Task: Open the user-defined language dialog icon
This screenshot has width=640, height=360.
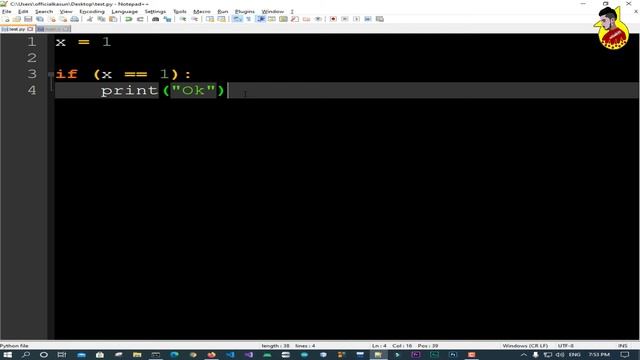Action: 272,19
